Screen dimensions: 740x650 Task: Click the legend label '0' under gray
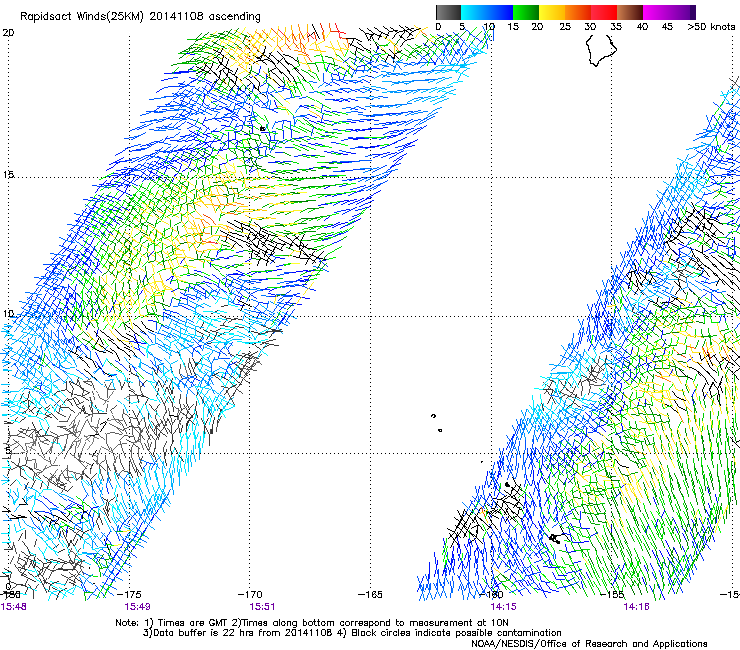(438, 27)
